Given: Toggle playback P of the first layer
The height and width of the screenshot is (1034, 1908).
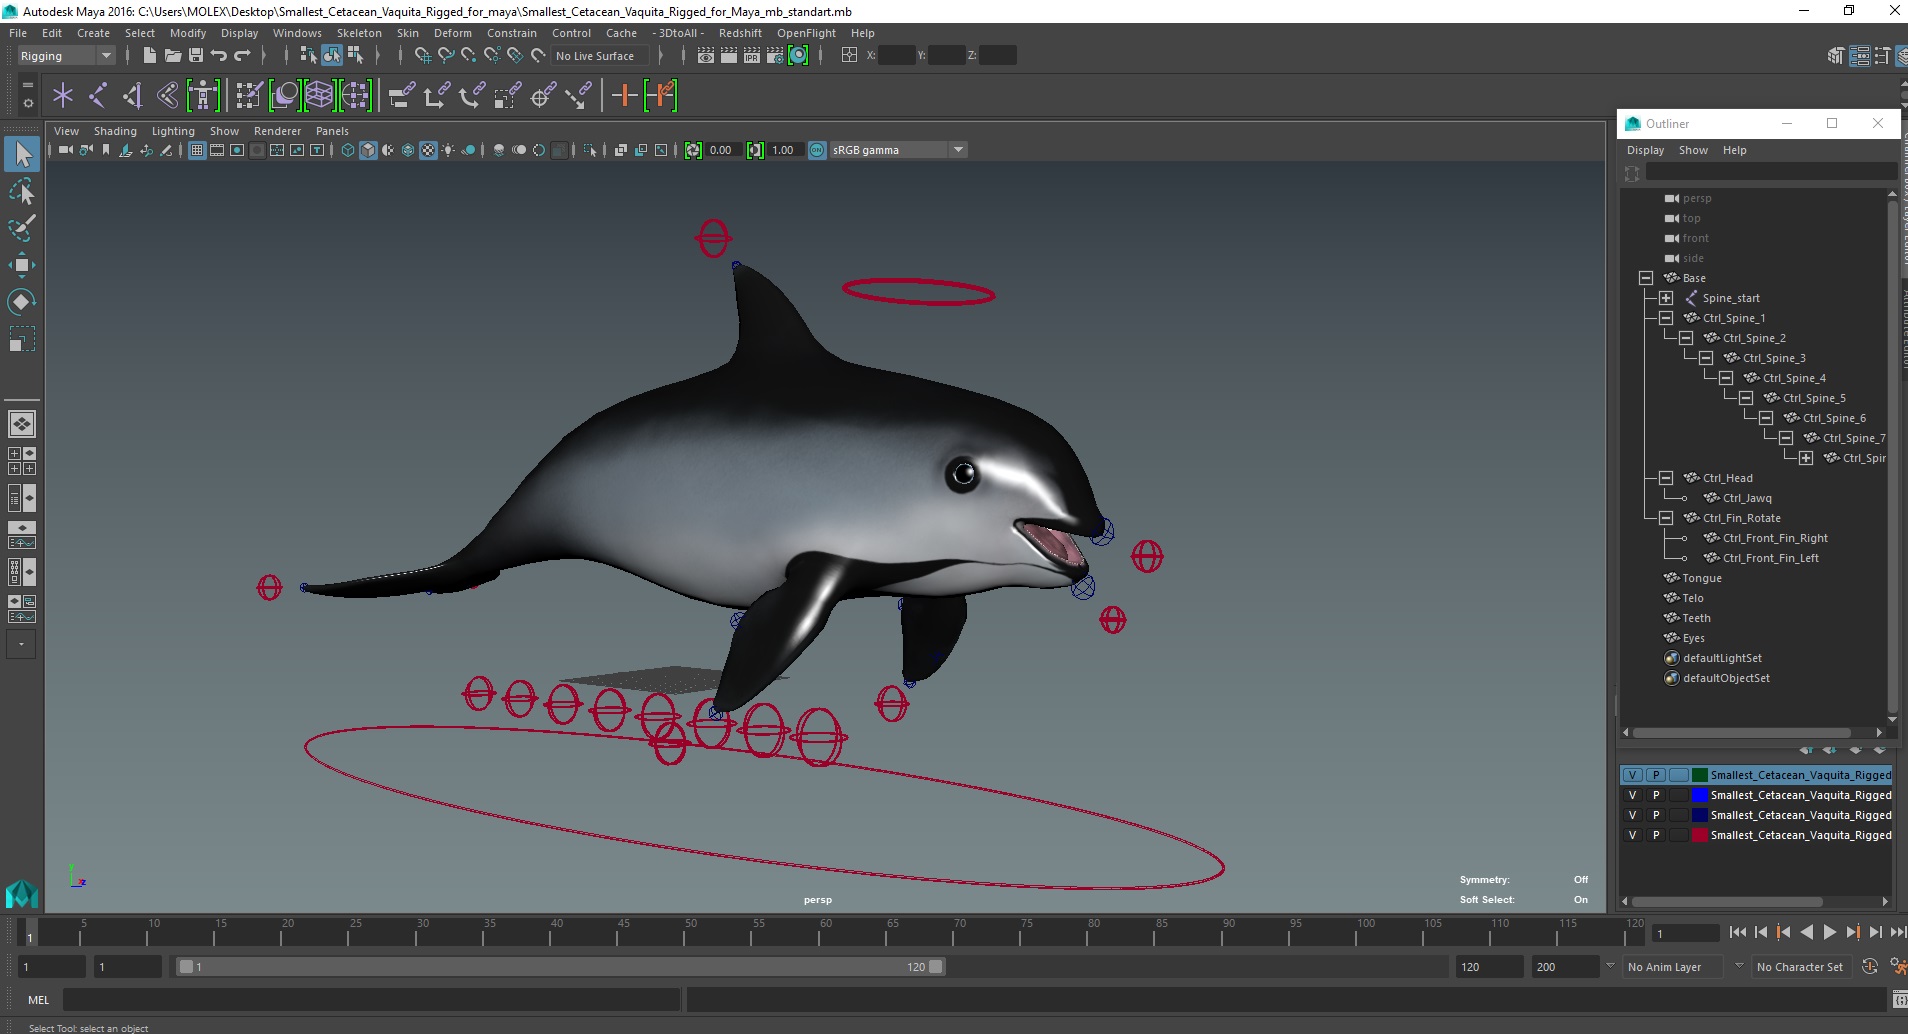Looking at the screenshot, I should [x=1656, y=775].
